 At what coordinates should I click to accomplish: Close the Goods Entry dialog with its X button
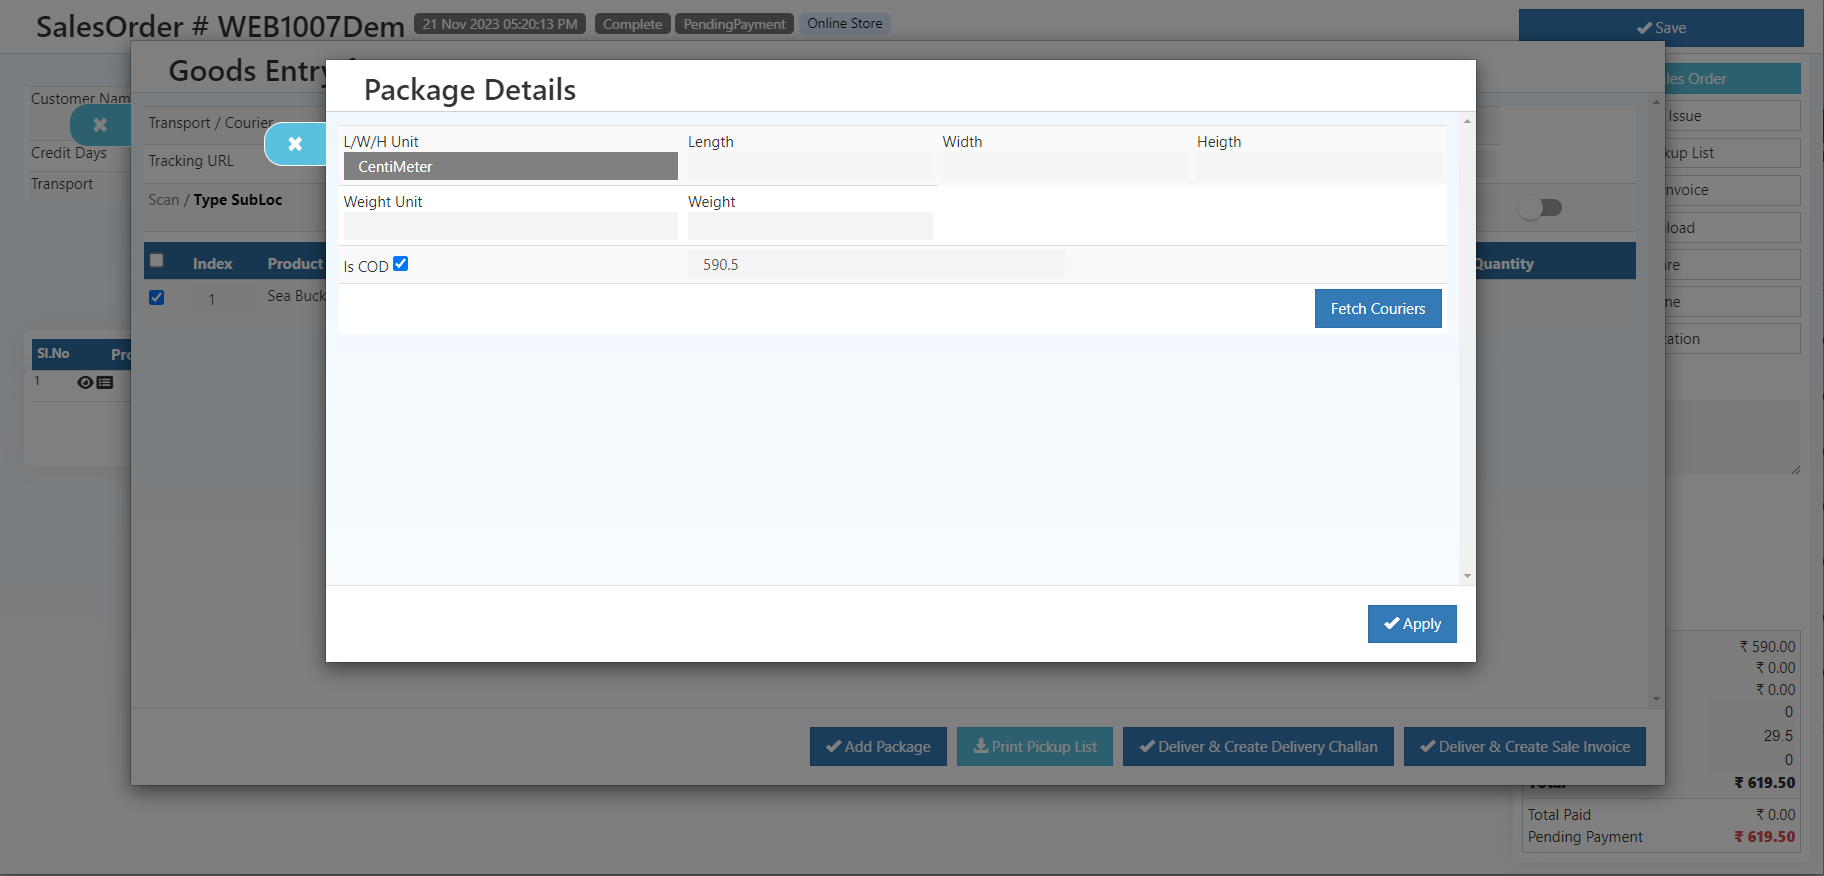[100, 125]
